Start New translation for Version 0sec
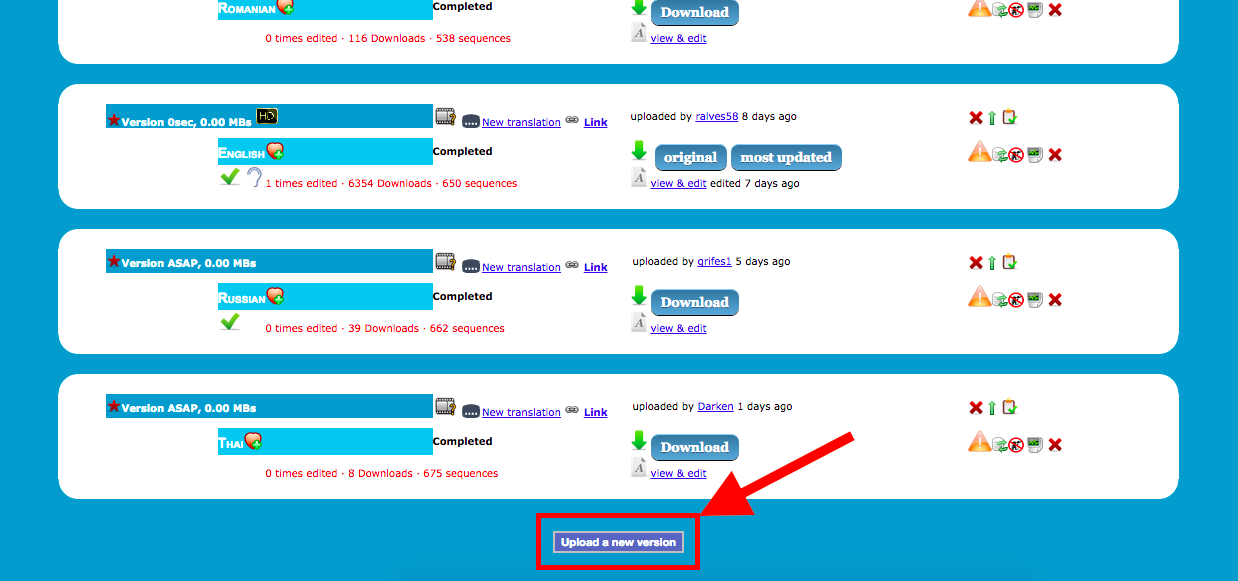 521,123
